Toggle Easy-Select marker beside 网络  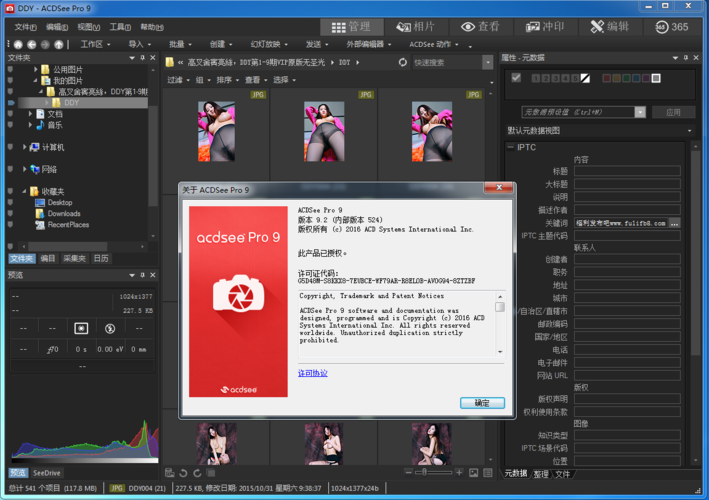point(10,169)
